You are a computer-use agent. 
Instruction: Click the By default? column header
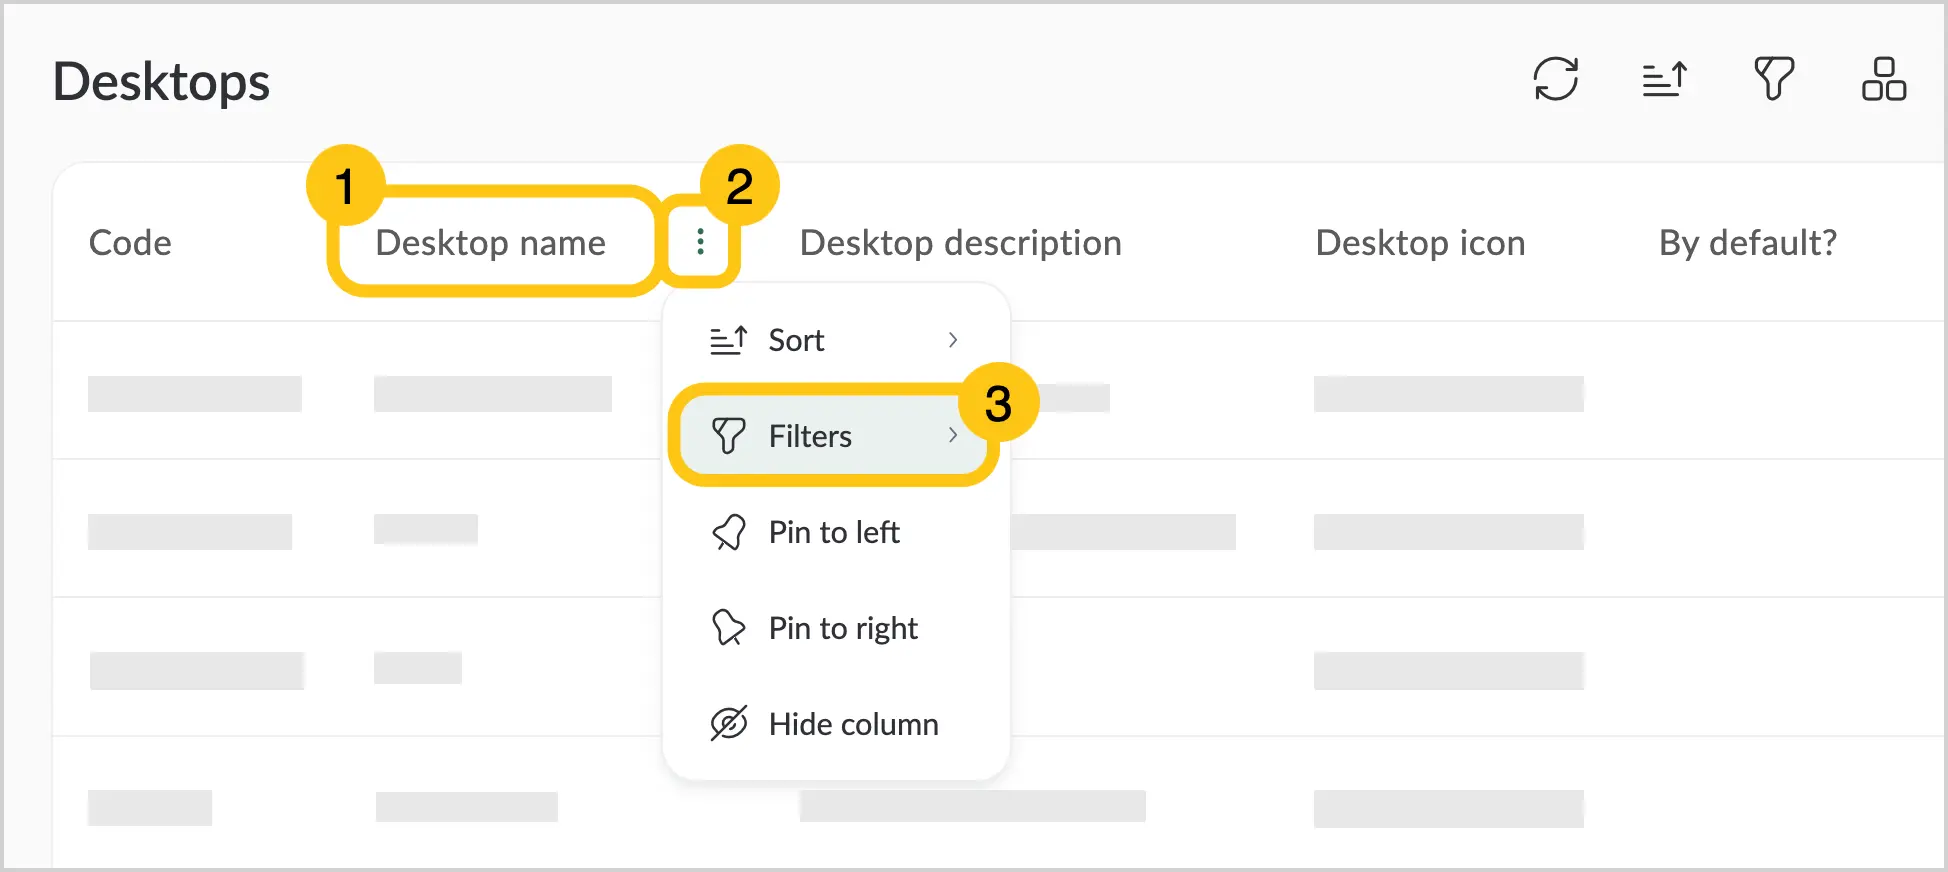[x=1748, y=243]
